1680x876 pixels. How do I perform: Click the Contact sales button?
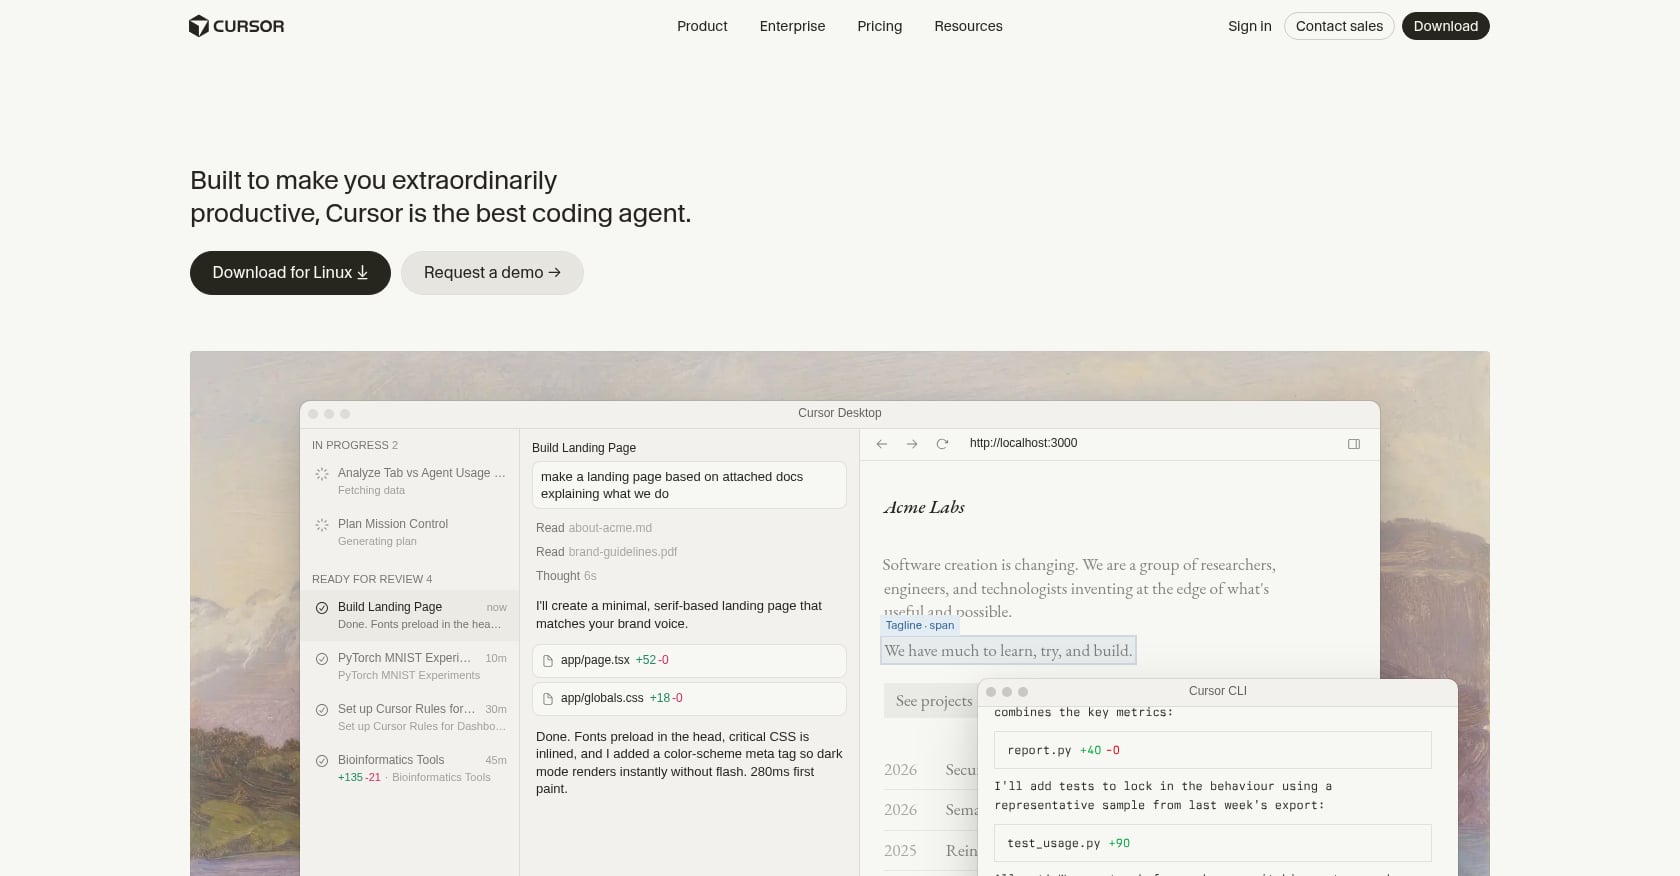1339,26
